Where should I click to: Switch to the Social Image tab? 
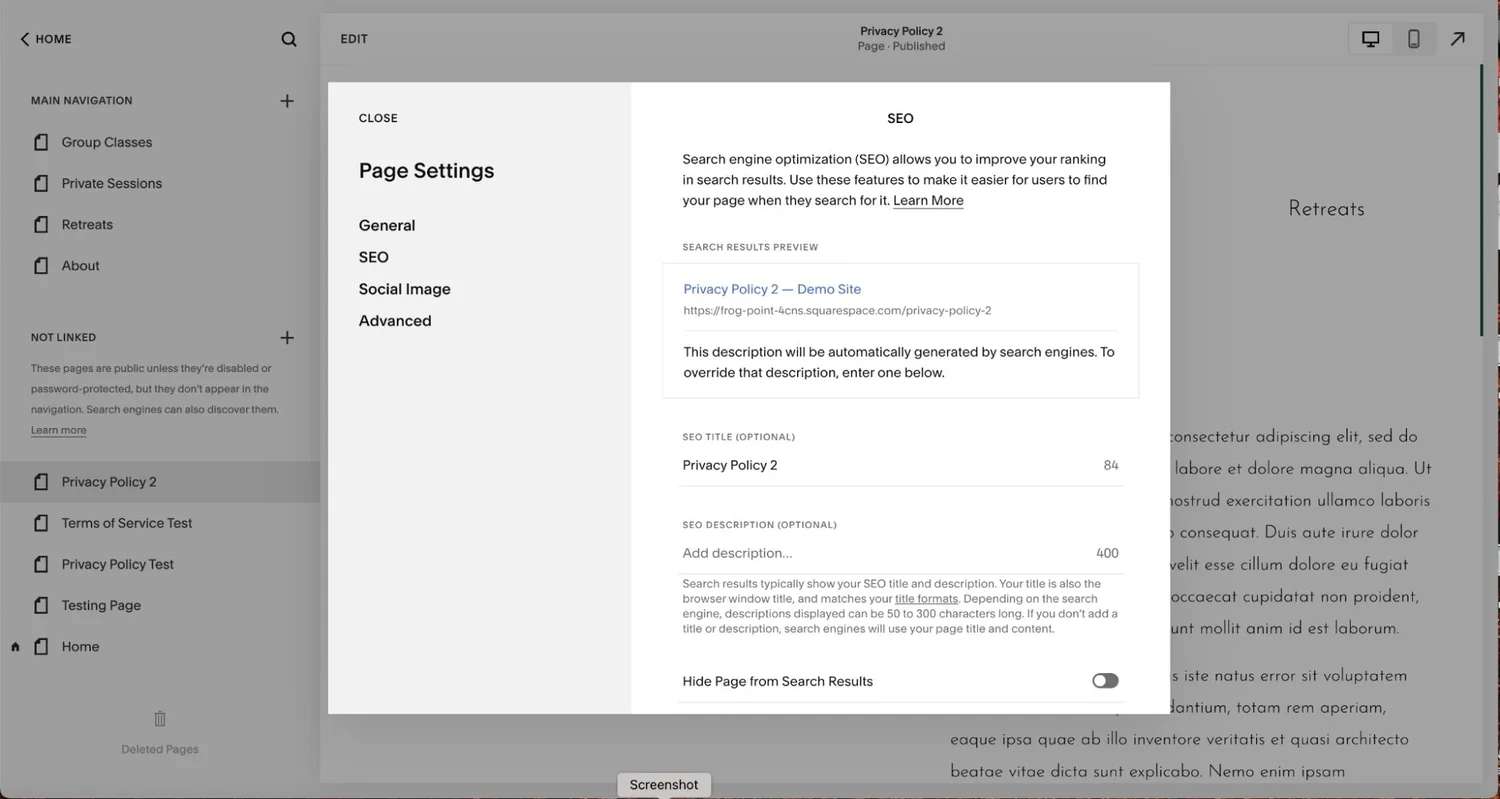click(x=404, y=289)
